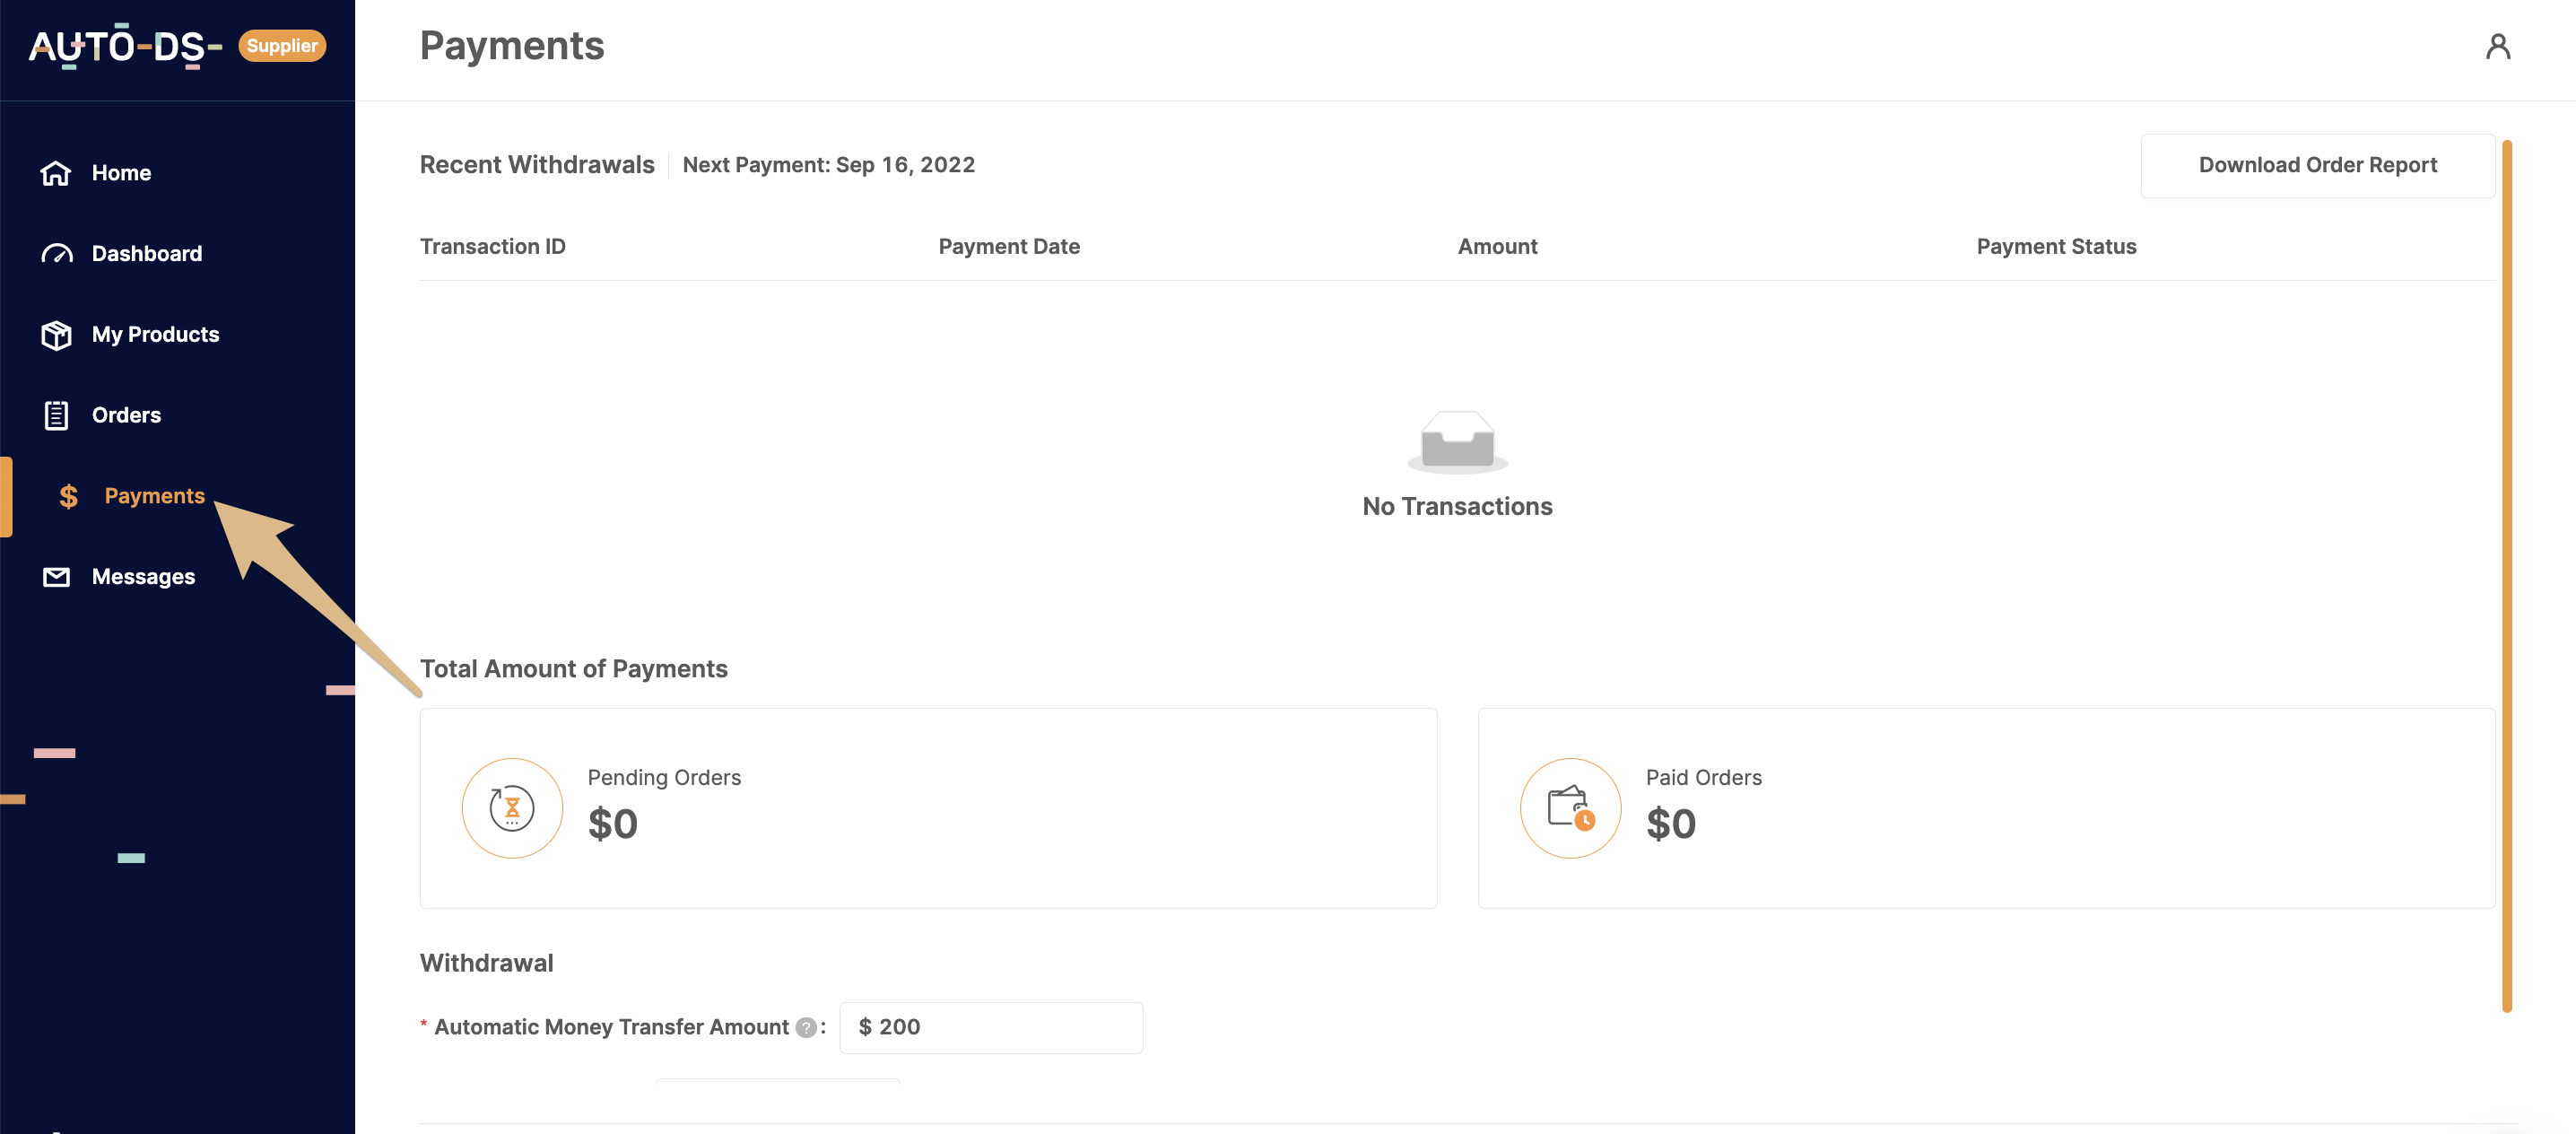
Task: Go to the Dashboard menu item
Action: pos(147,254)
